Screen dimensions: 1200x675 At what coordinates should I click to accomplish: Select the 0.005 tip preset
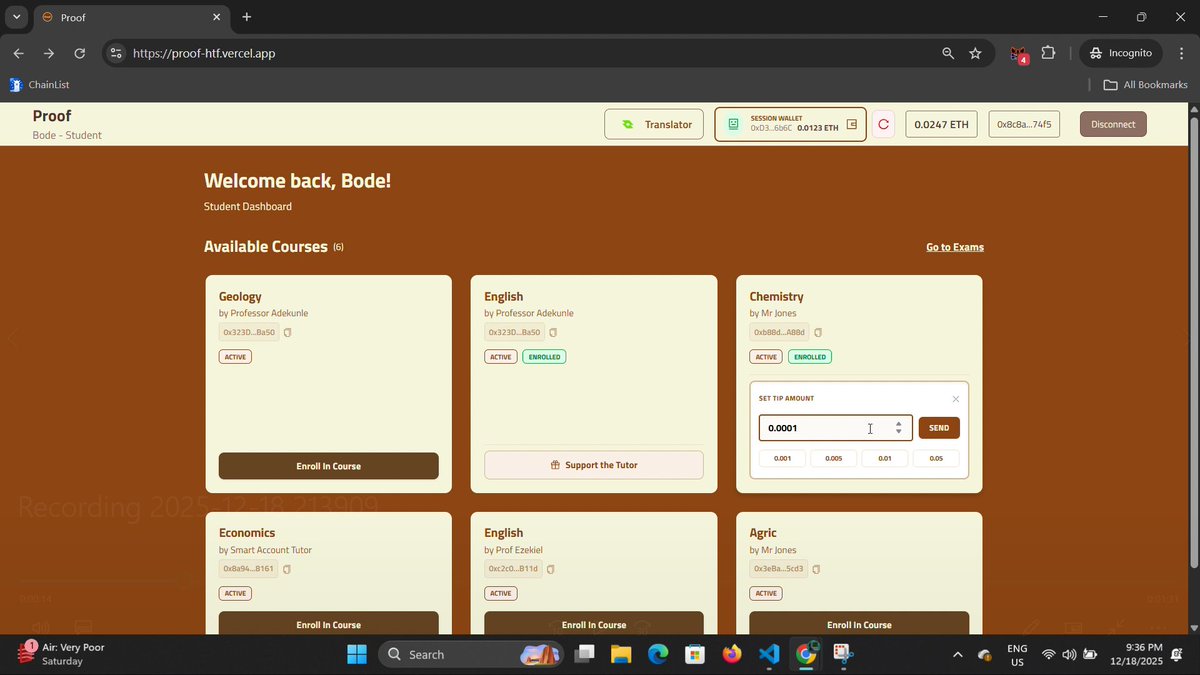833,458
